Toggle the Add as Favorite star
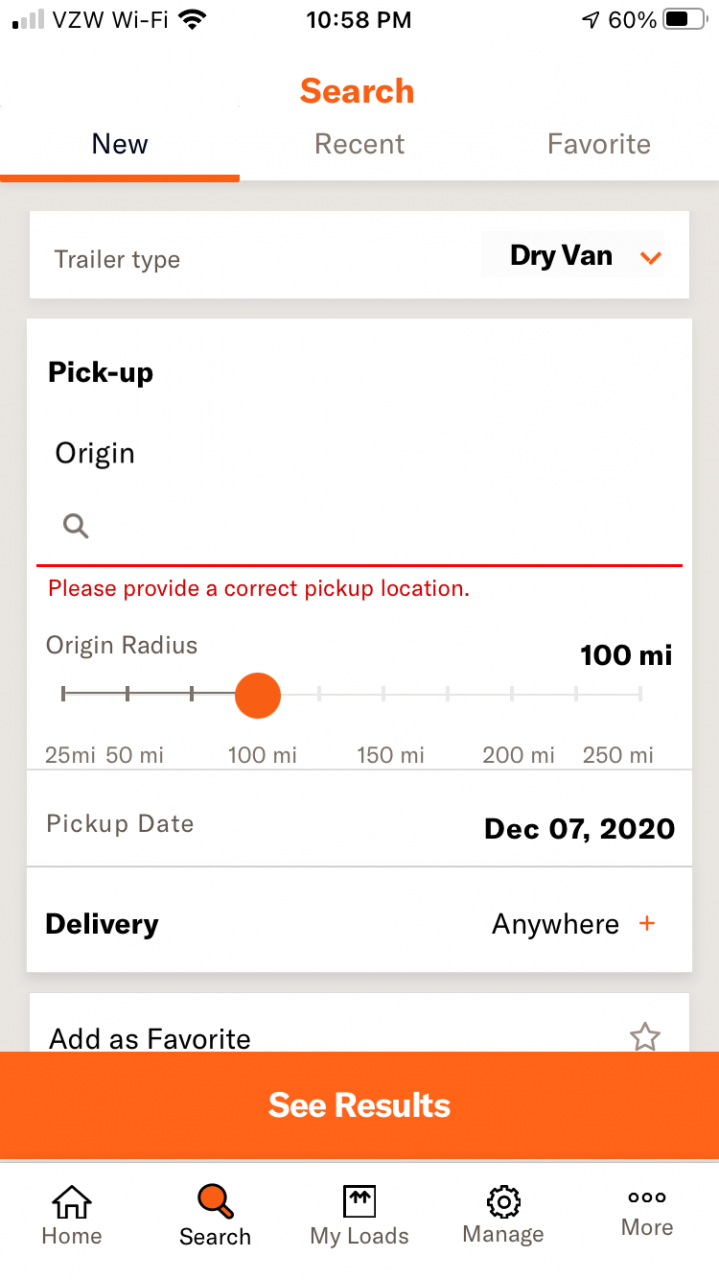 645,1037
